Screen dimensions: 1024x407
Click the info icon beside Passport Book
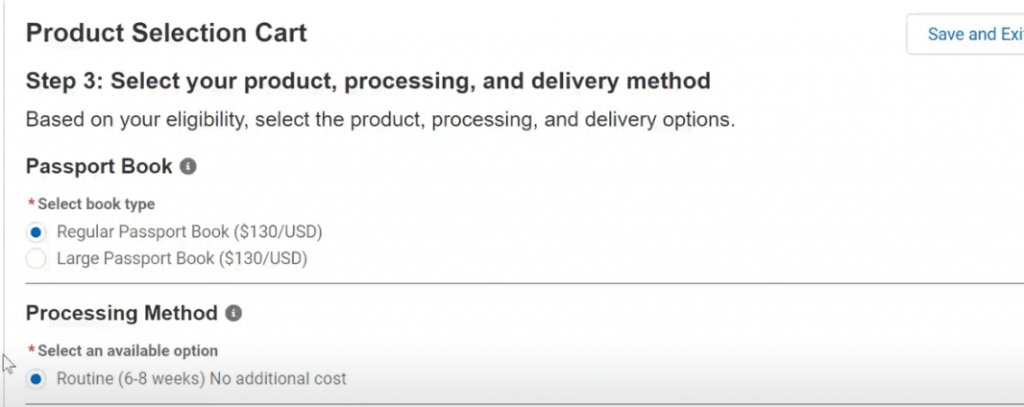pyautogui.click(x=188, y=166)
